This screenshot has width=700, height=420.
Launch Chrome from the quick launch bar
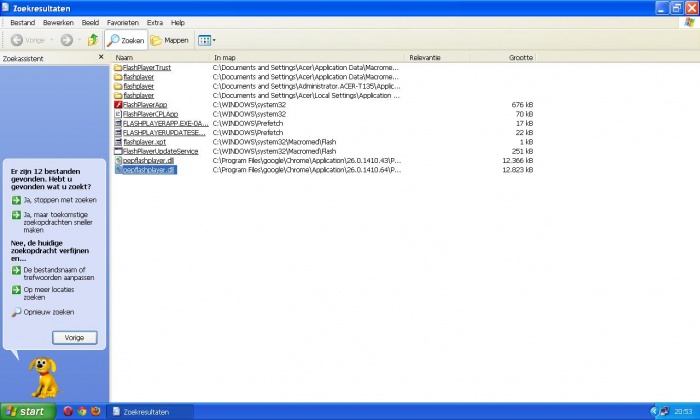point(82,411)
